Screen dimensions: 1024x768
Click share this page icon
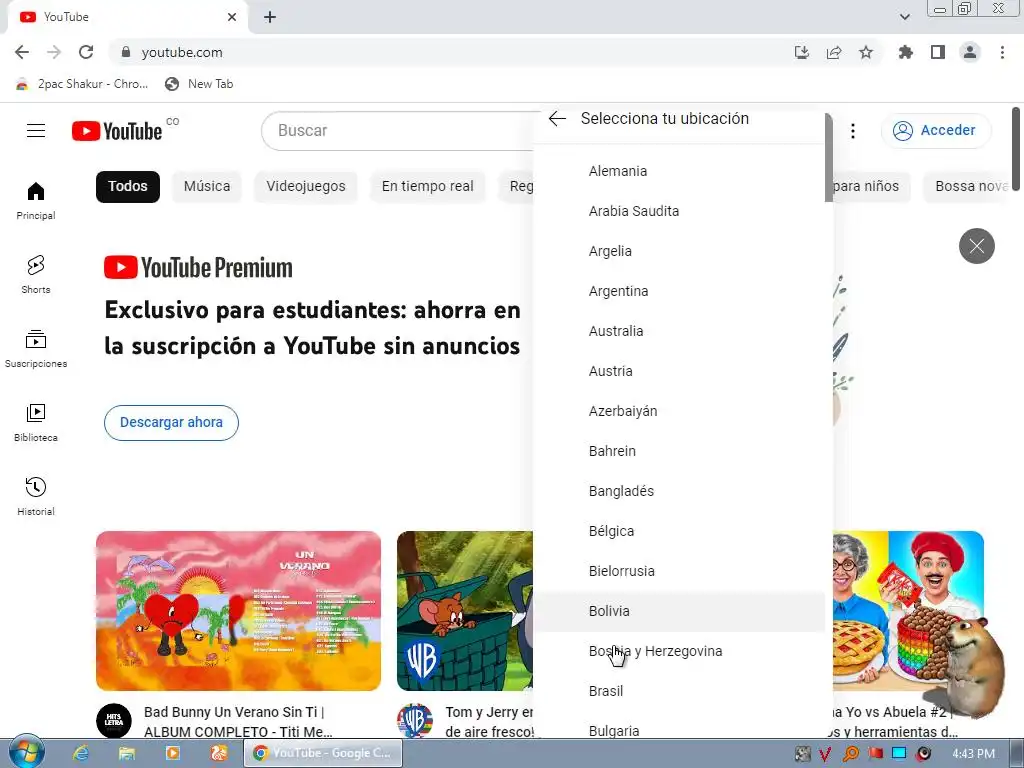click(x=834, y=52)
